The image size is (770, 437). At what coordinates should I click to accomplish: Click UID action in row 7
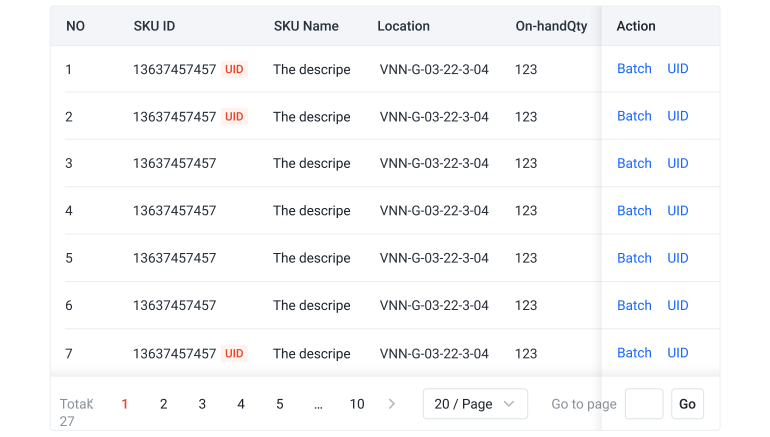[678, 353]
